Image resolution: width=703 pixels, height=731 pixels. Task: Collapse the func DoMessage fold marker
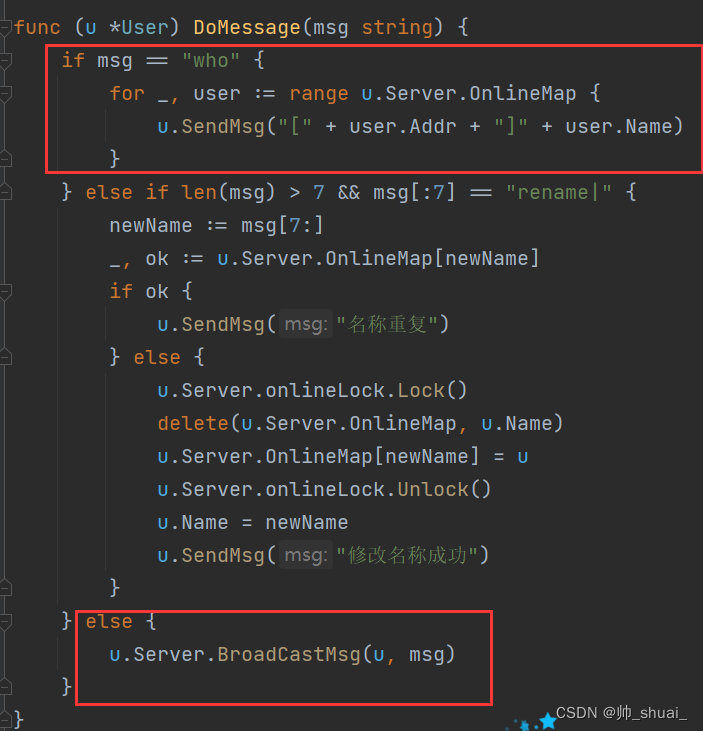pyautogui.click(x=5, y=28)
